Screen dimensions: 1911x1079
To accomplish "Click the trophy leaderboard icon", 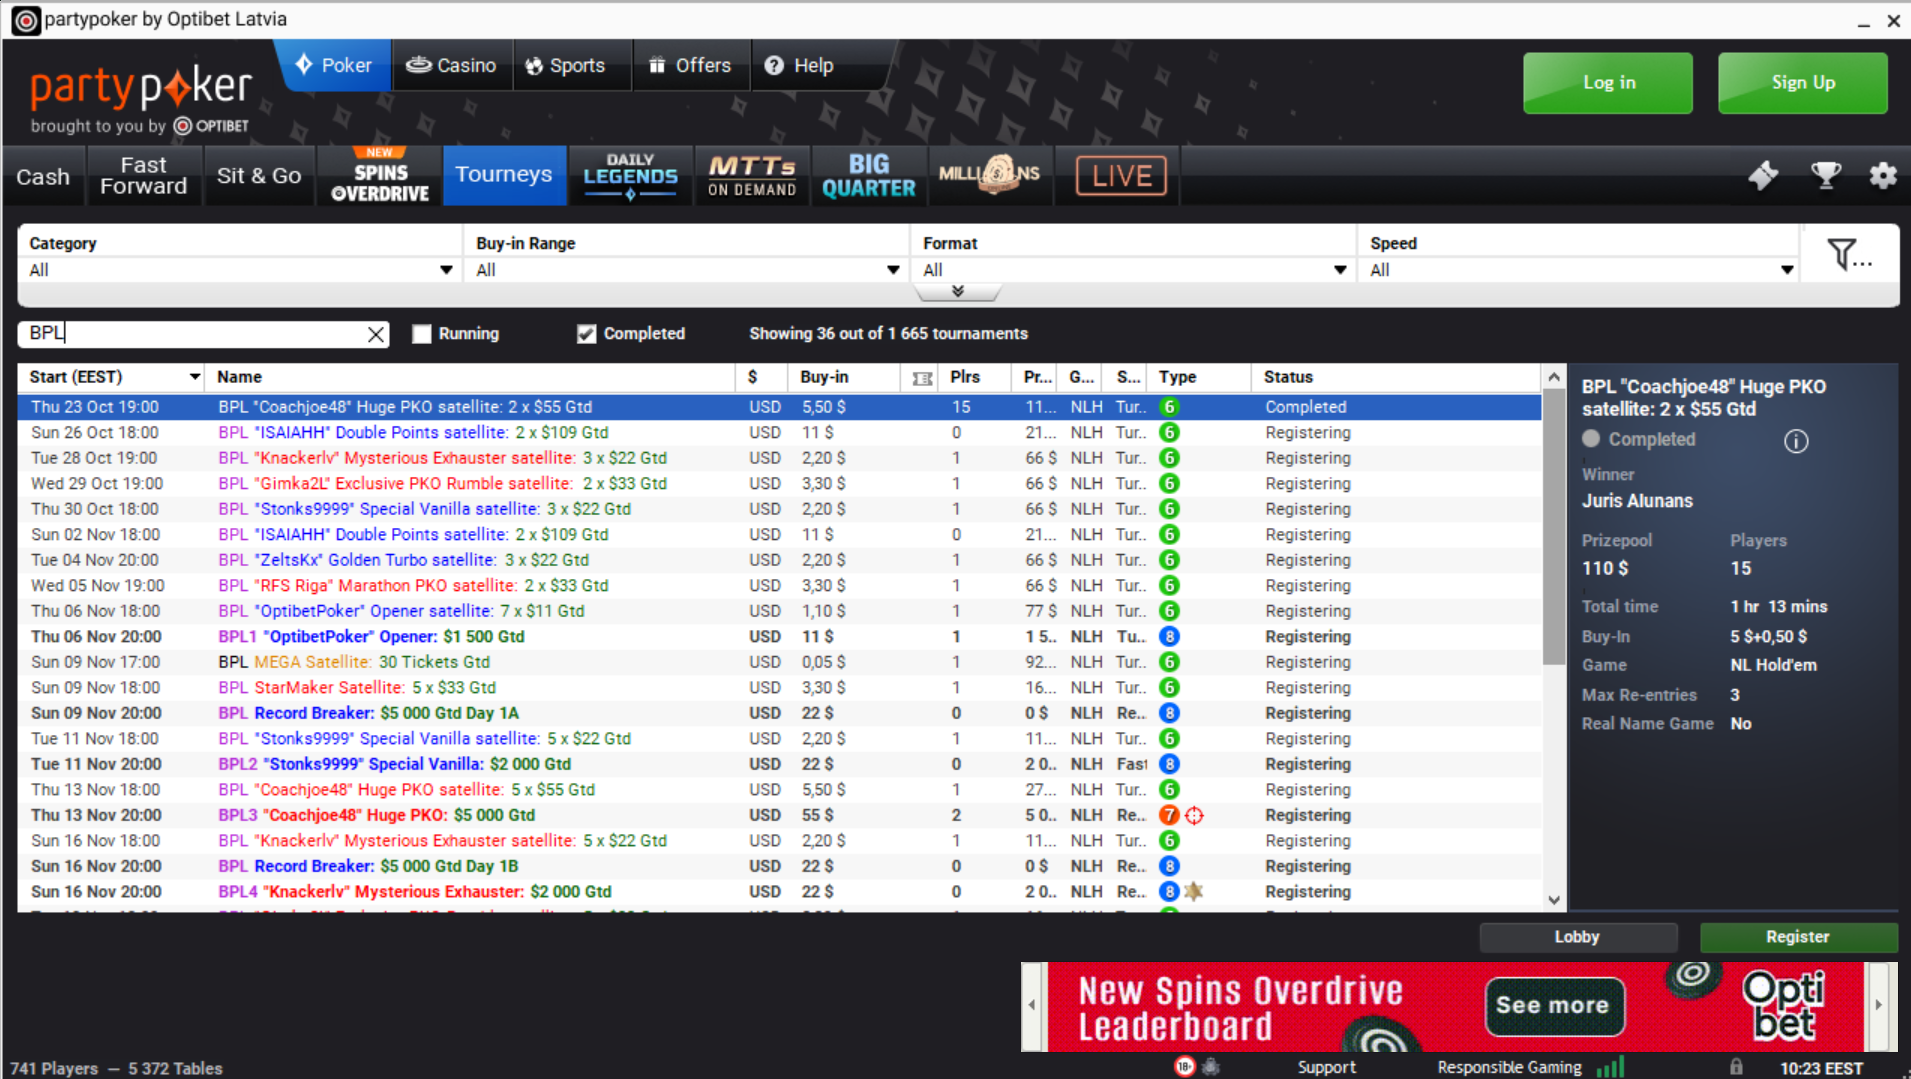I will [1825, 176].
